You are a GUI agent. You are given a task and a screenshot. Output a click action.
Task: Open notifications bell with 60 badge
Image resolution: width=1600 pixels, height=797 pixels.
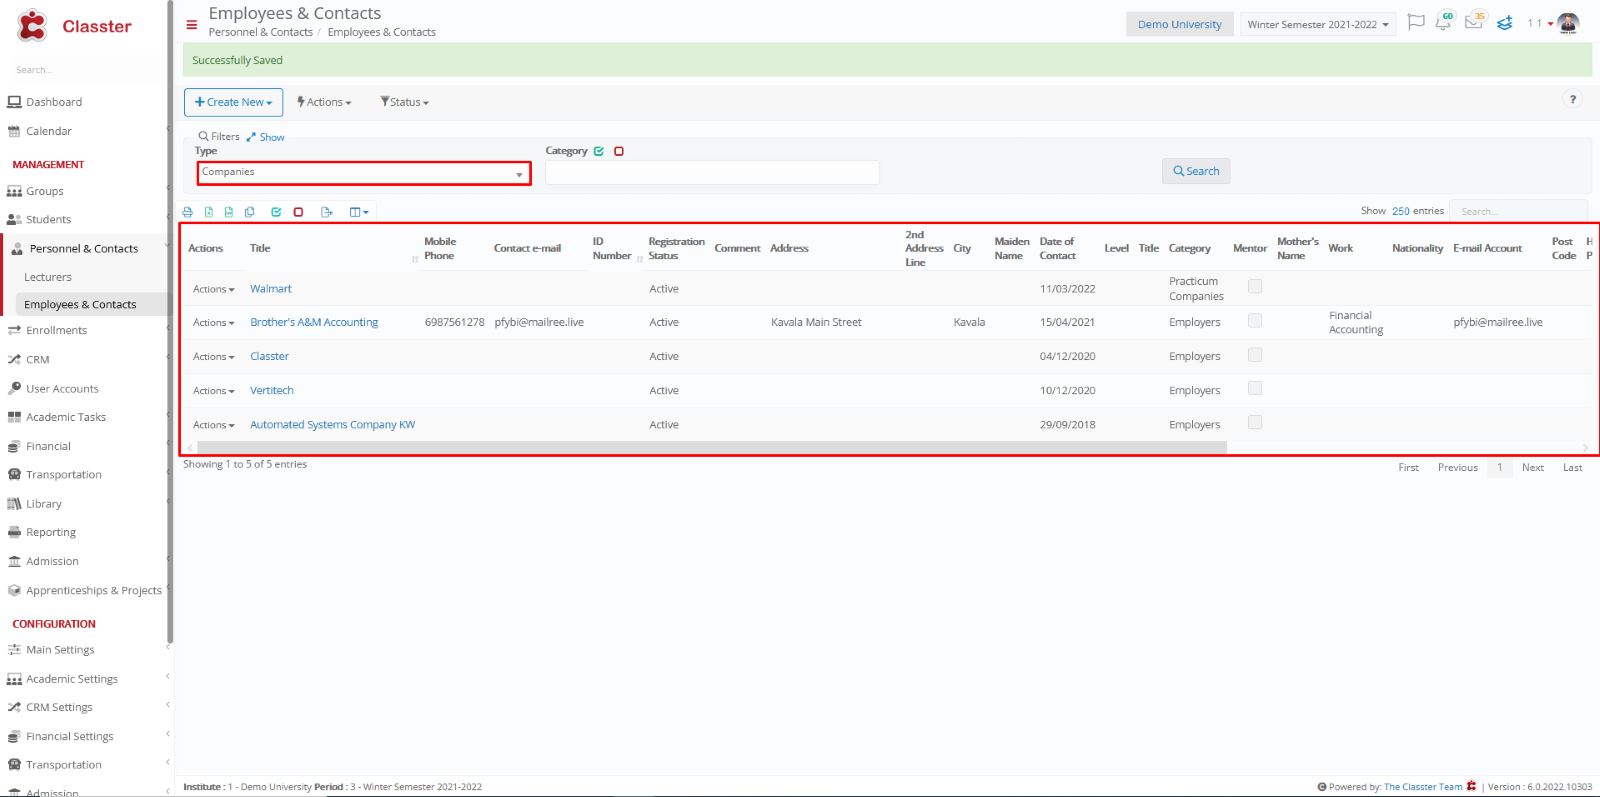point(1444,21)
